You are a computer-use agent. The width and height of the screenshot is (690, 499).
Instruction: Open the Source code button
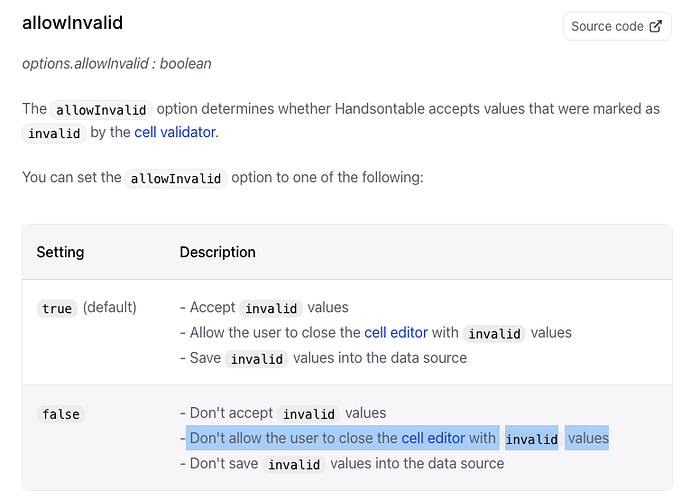[617, 26]
